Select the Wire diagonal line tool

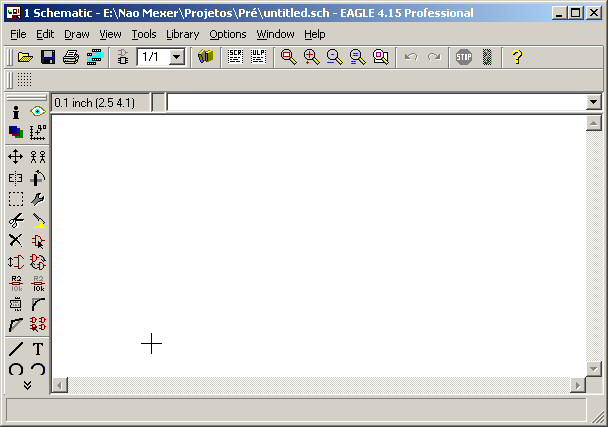(16, 349)
